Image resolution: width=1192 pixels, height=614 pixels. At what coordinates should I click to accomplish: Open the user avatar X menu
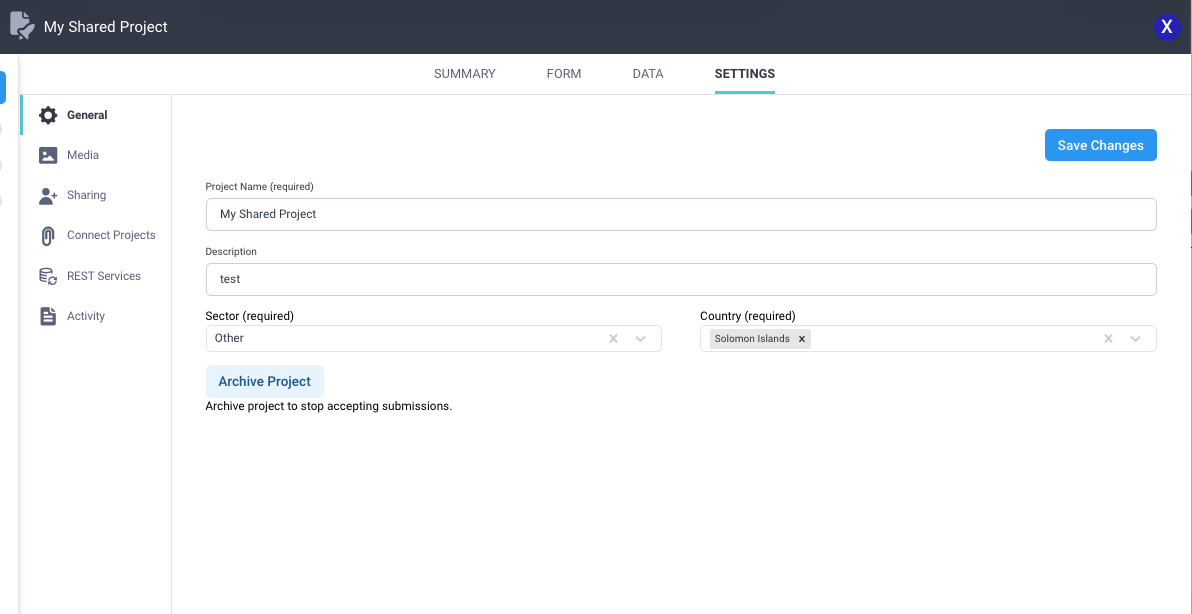coord(1166,27)
